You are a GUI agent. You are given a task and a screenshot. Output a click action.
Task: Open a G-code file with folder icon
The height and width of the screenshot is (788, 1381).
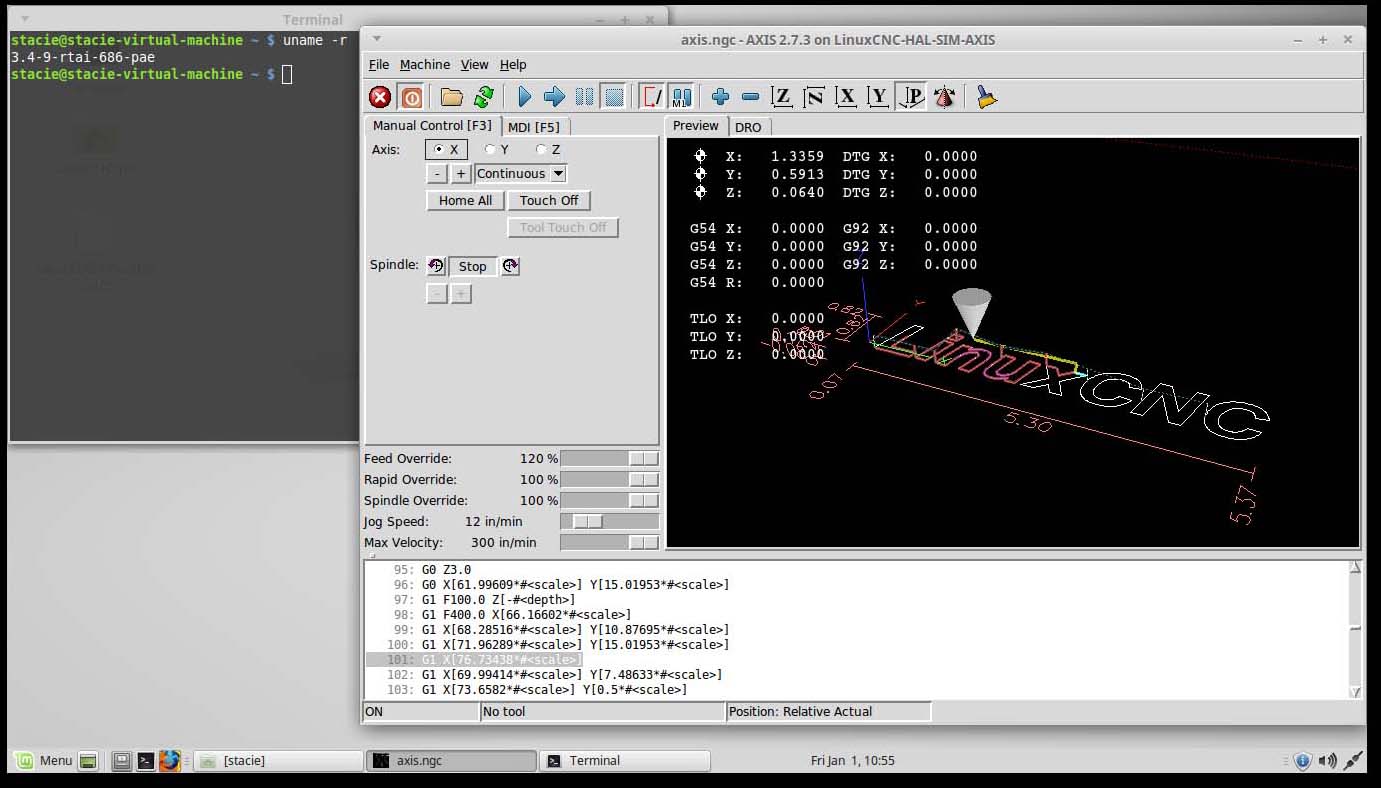[452, 97]
